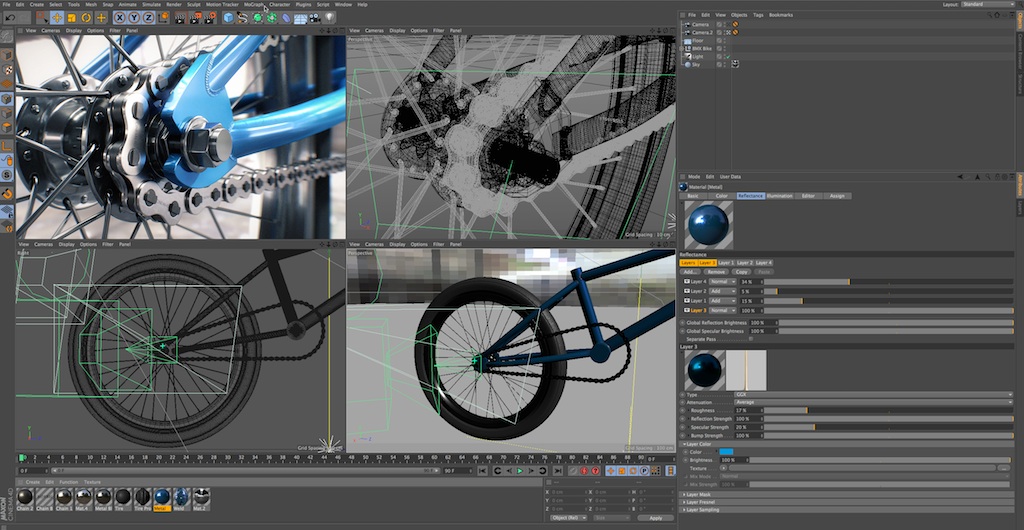Click the Add... layer button

pos(689,272)
